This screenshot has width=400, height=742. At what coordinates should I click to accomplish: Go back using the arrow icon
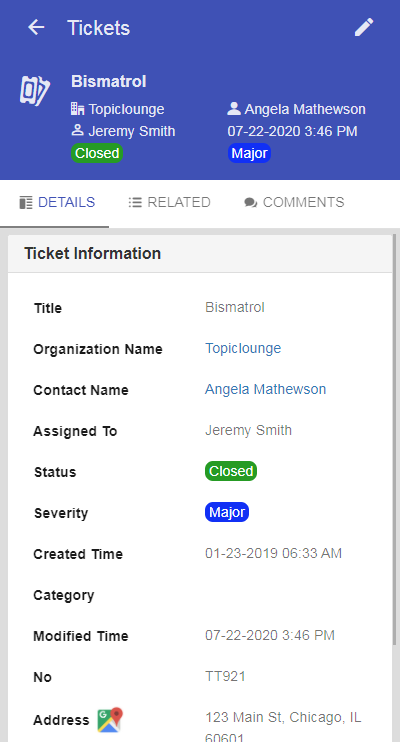coord(36,27)
